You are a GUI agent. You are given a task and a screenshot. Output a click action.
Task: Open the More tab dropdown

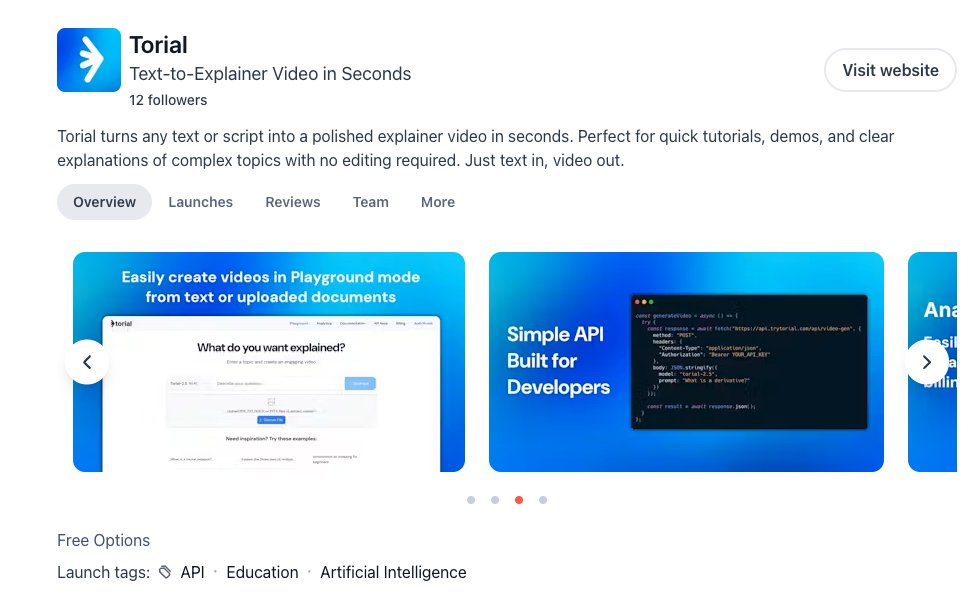point(438,202)
